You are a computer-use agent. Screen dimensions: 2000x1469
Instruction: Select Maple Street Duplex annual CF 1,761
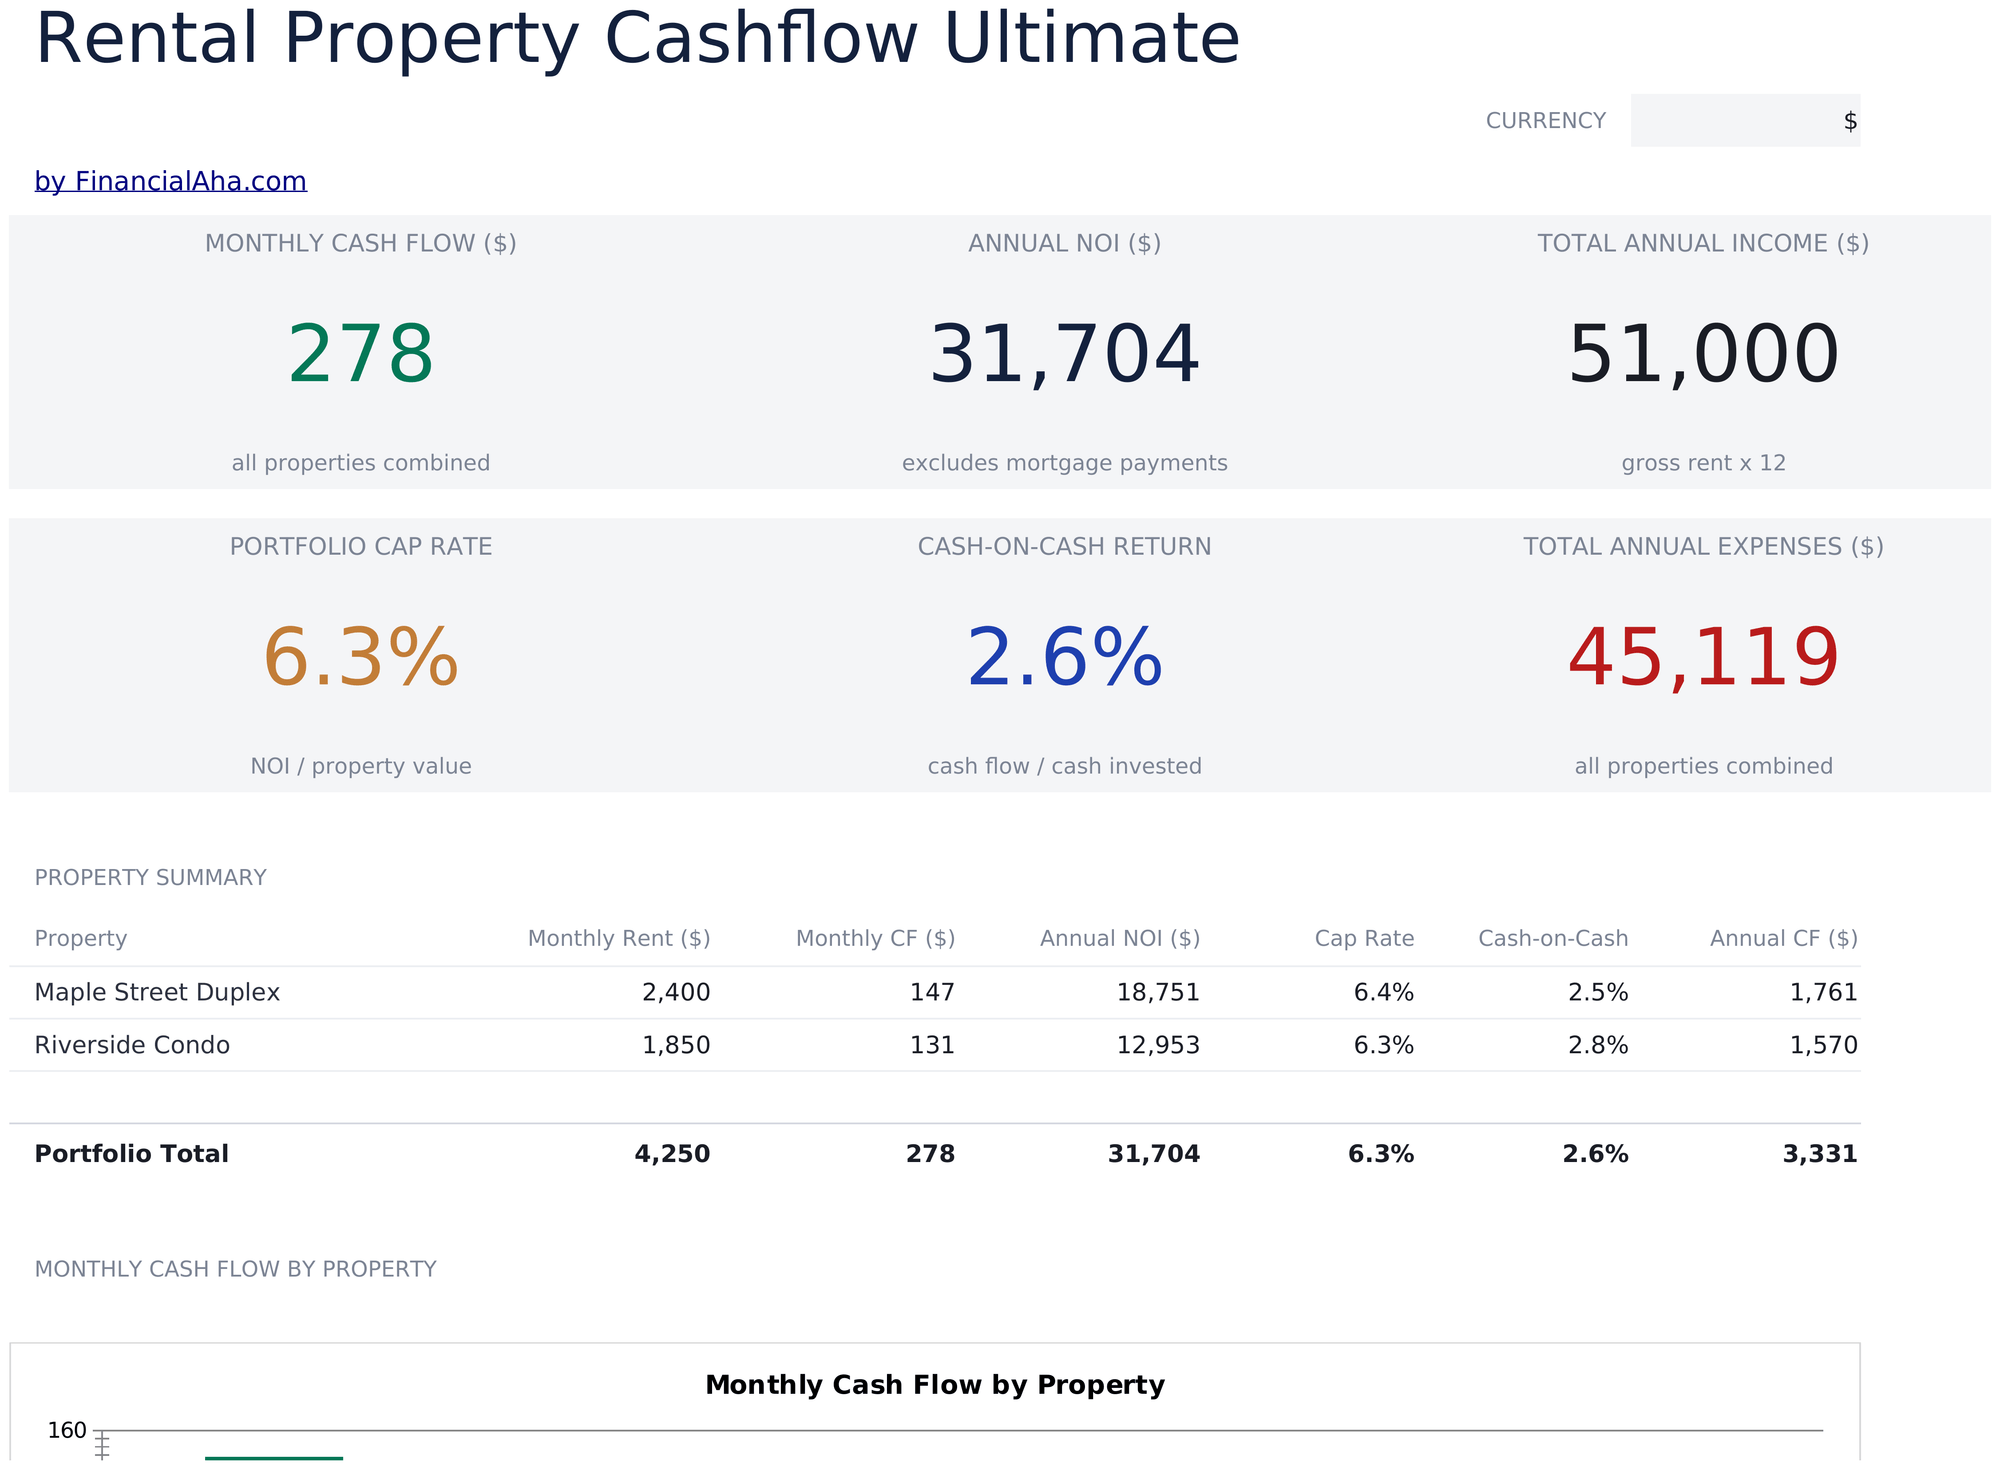(x=1824, y=993)
